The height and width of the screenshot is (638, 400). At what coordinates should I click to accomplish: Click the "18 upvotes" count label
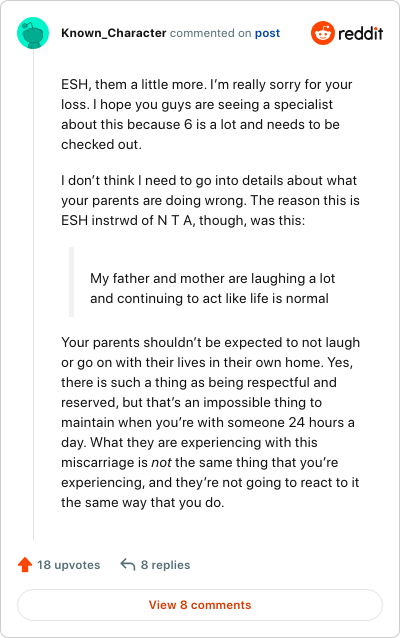(x=68, y=565)
